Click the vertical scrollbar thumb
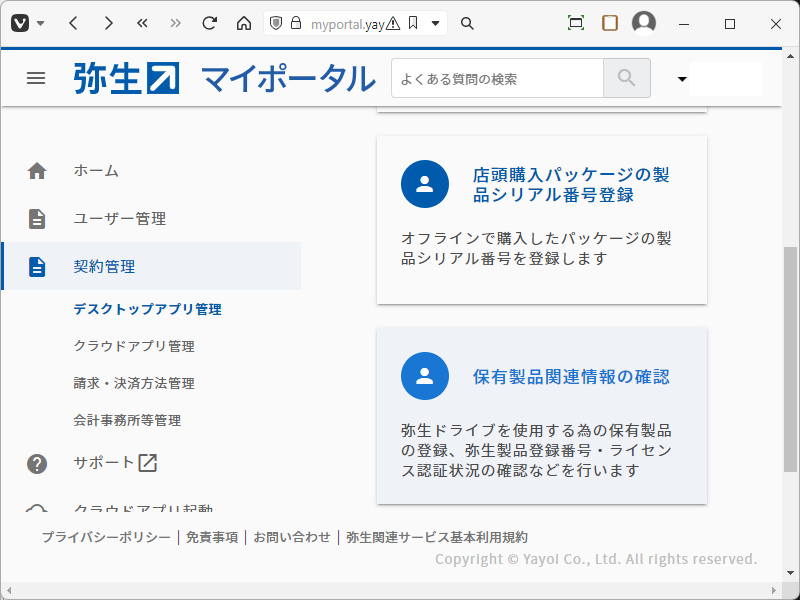The width and height of the screenshot is (800, 600). click(x=790, y=359)
